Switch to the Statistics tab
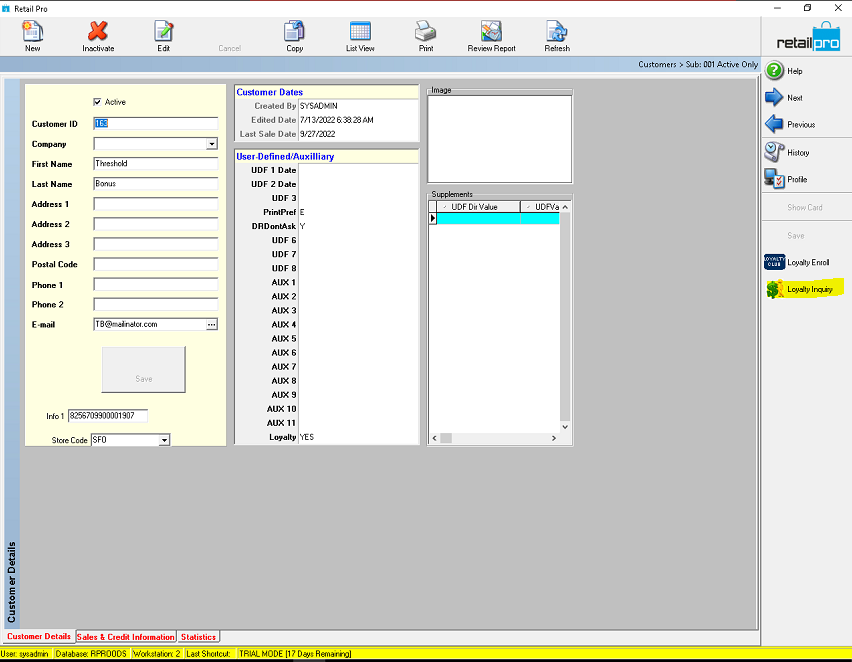 198,637
